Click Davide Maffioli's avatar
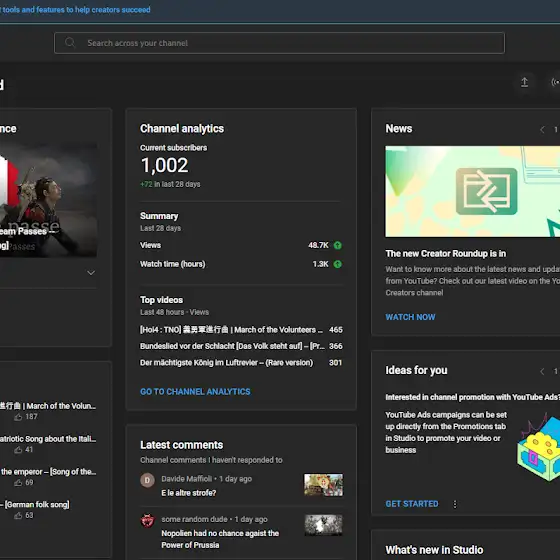560x560 pixels. click(148, 480)
